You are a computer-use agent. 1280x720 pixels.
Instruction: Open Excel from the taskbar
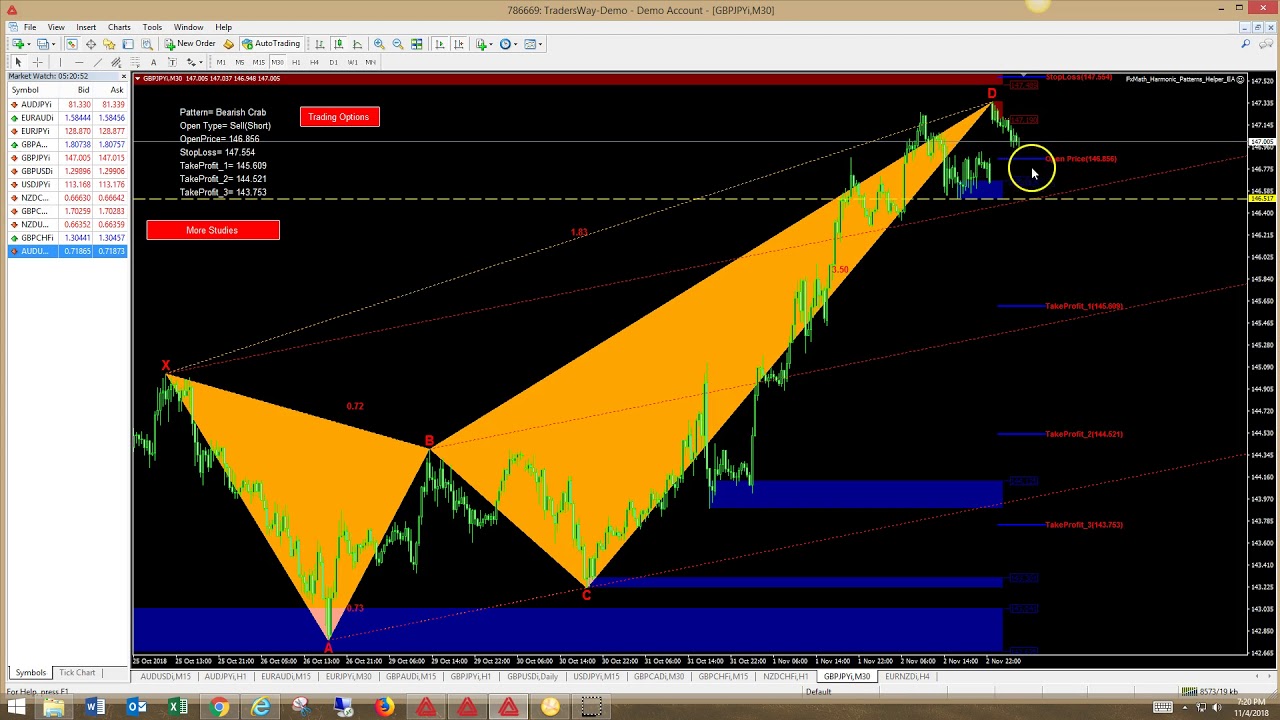[x=177, y=708]
